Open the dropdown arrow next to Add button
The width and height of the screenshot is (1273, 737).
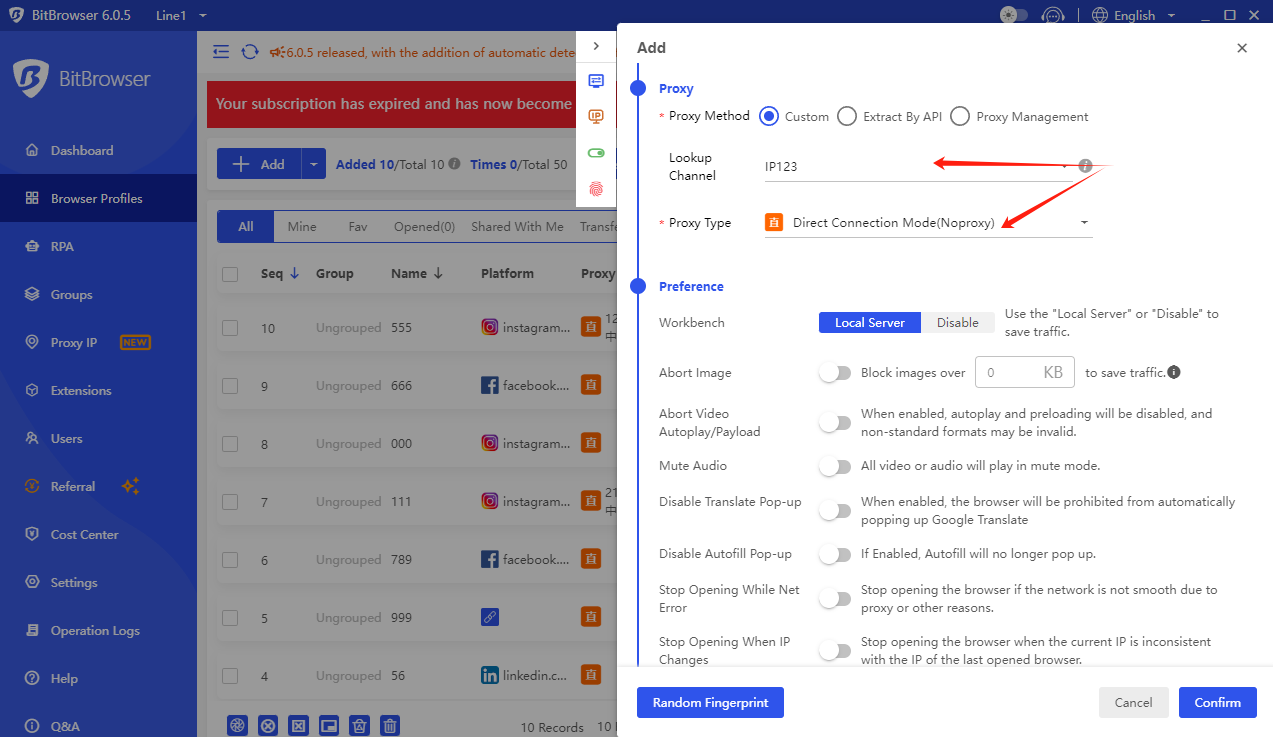[313, 164]
